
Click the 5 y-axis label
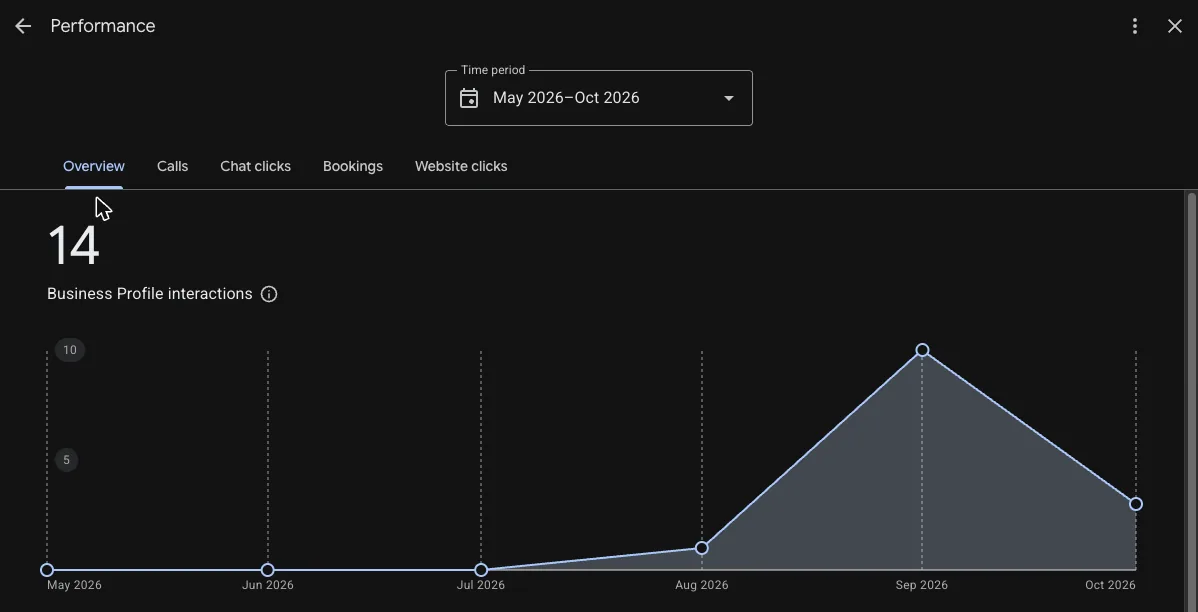pos(66,460)
